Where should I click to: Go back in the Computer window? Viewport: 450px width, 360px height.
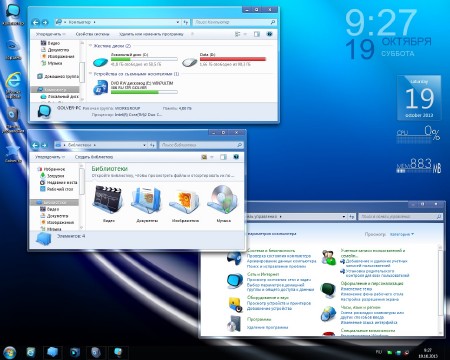(x=36, y=22)
